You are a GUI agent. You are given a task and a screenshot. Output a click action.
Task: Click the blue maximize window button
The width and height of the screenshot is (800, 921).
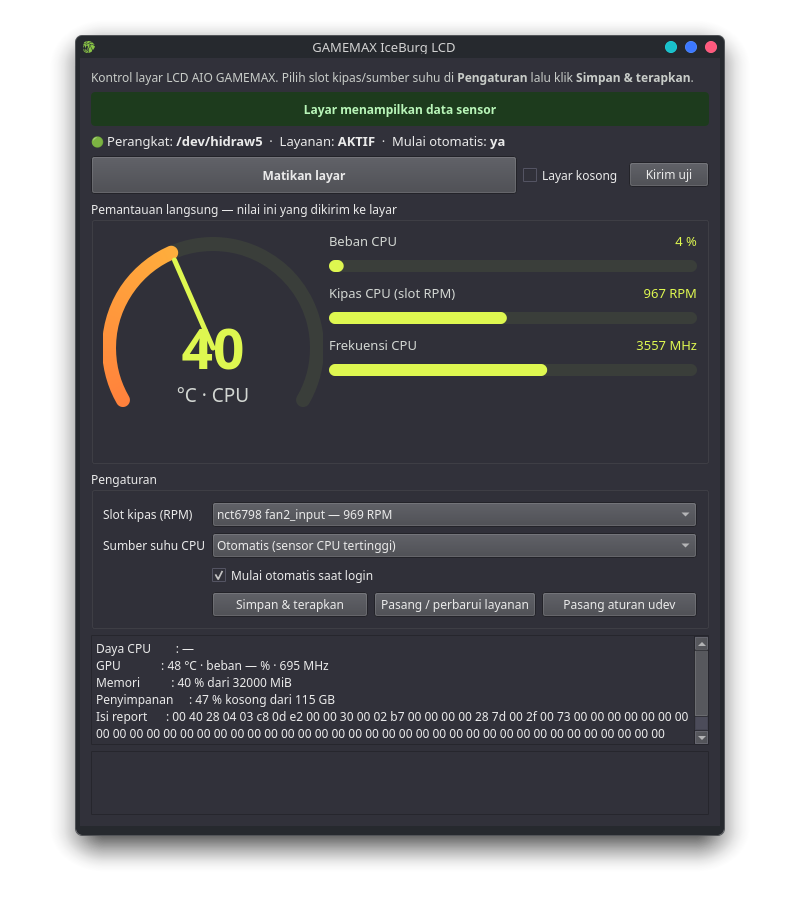pos(691,47)
